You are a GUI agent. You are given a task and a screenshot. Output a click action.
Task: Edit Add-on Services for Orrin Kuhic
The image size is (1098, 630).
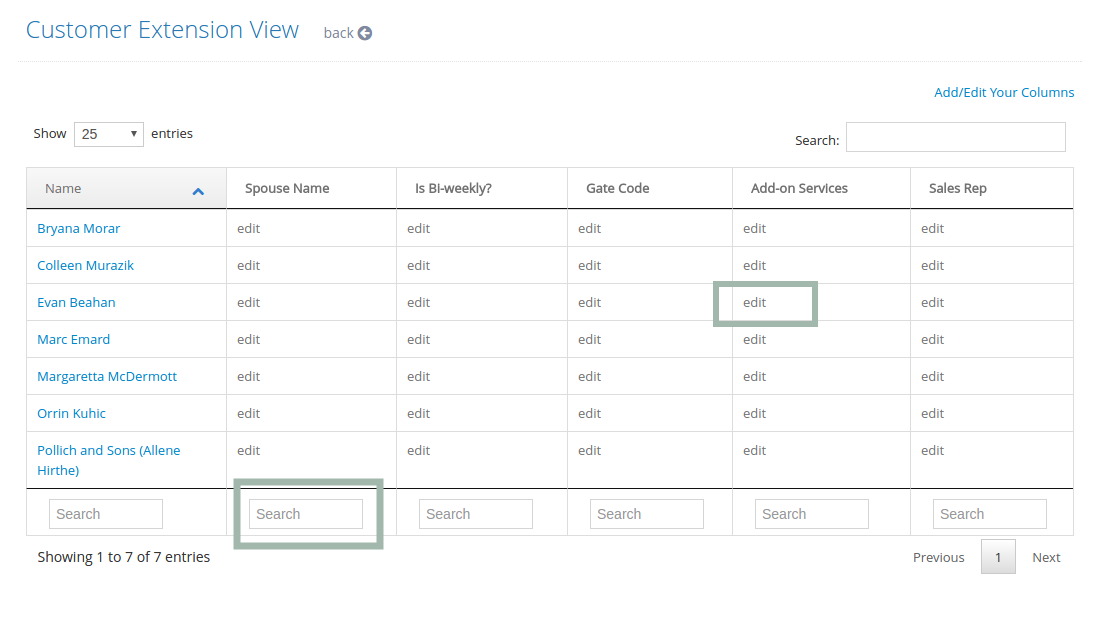[754, 414]
